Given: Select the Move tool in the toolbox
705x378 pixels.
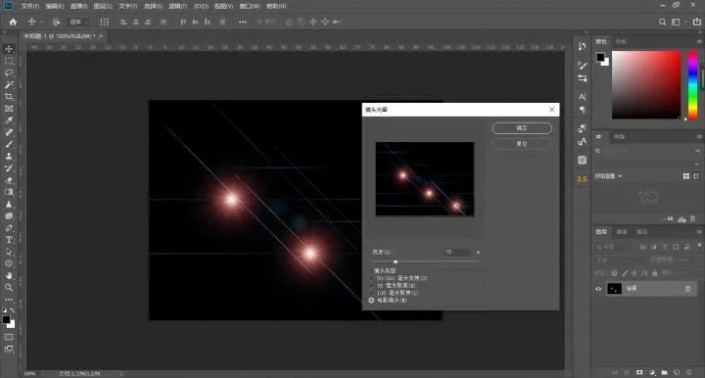Looking at the screenshot, I should point(9,49).
